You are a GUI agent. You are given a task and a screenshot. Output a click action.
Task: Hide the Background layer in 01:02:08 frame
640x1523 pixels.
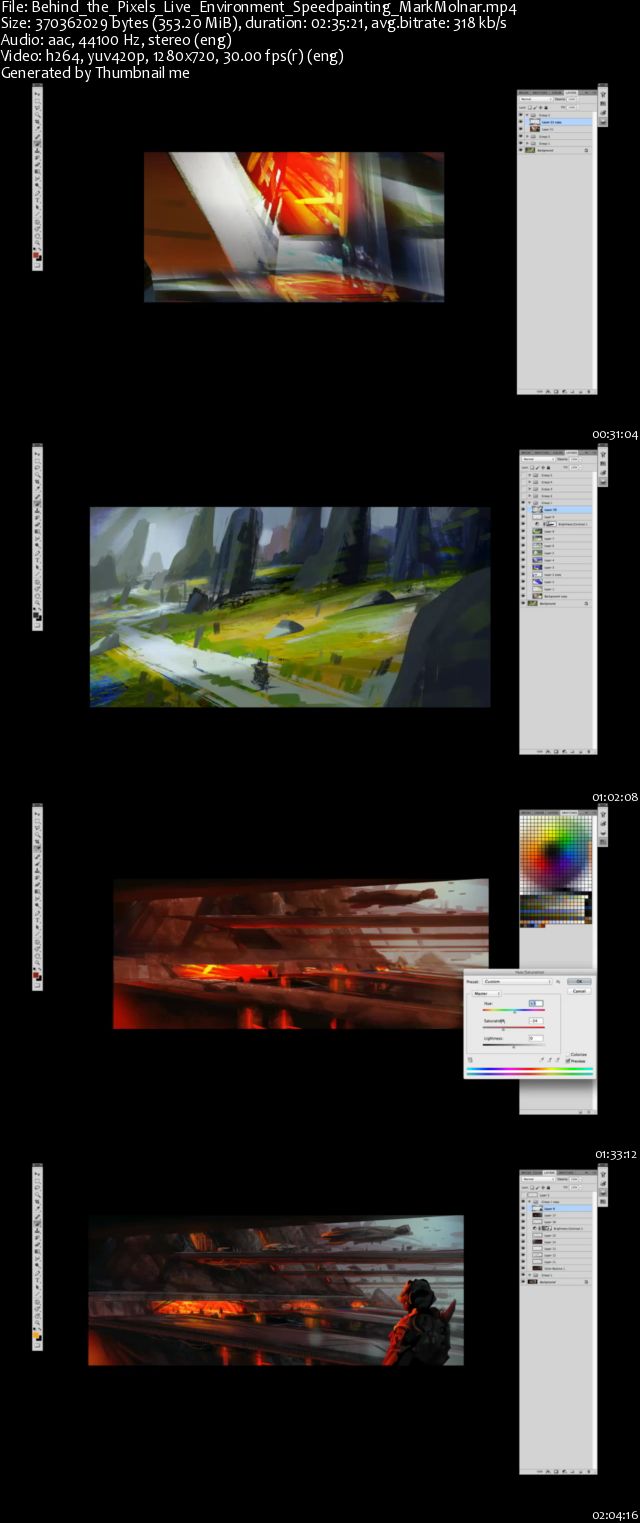[x=523, y=603]
